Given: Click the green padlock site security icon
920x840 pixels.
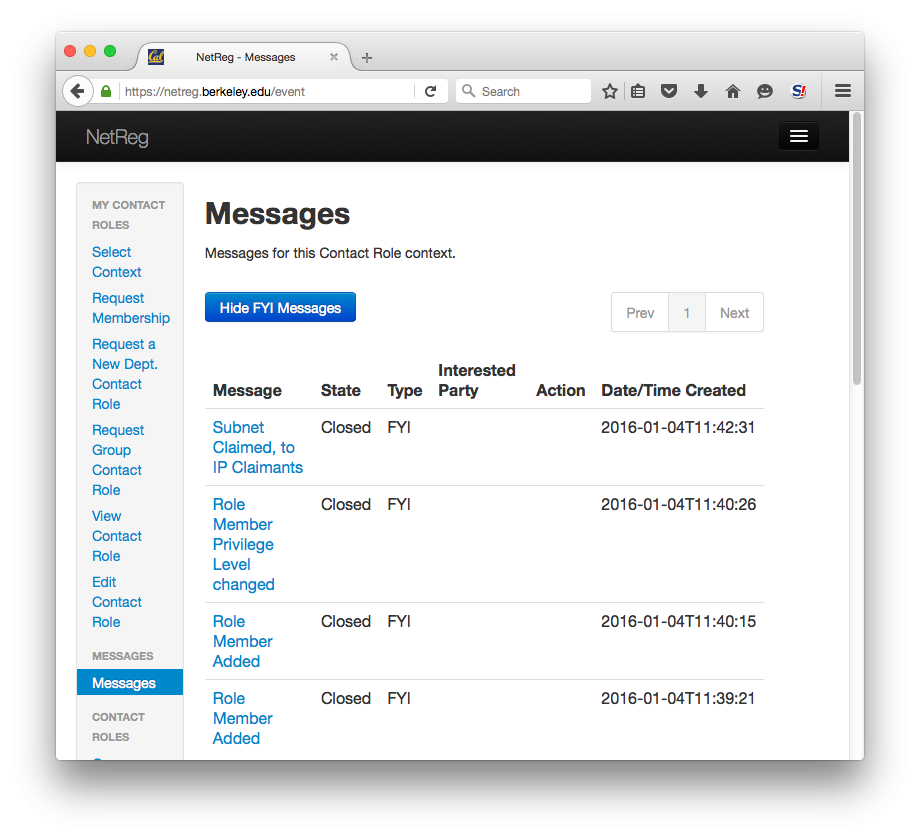Looking at the screenshot, I should pos(106,92).
